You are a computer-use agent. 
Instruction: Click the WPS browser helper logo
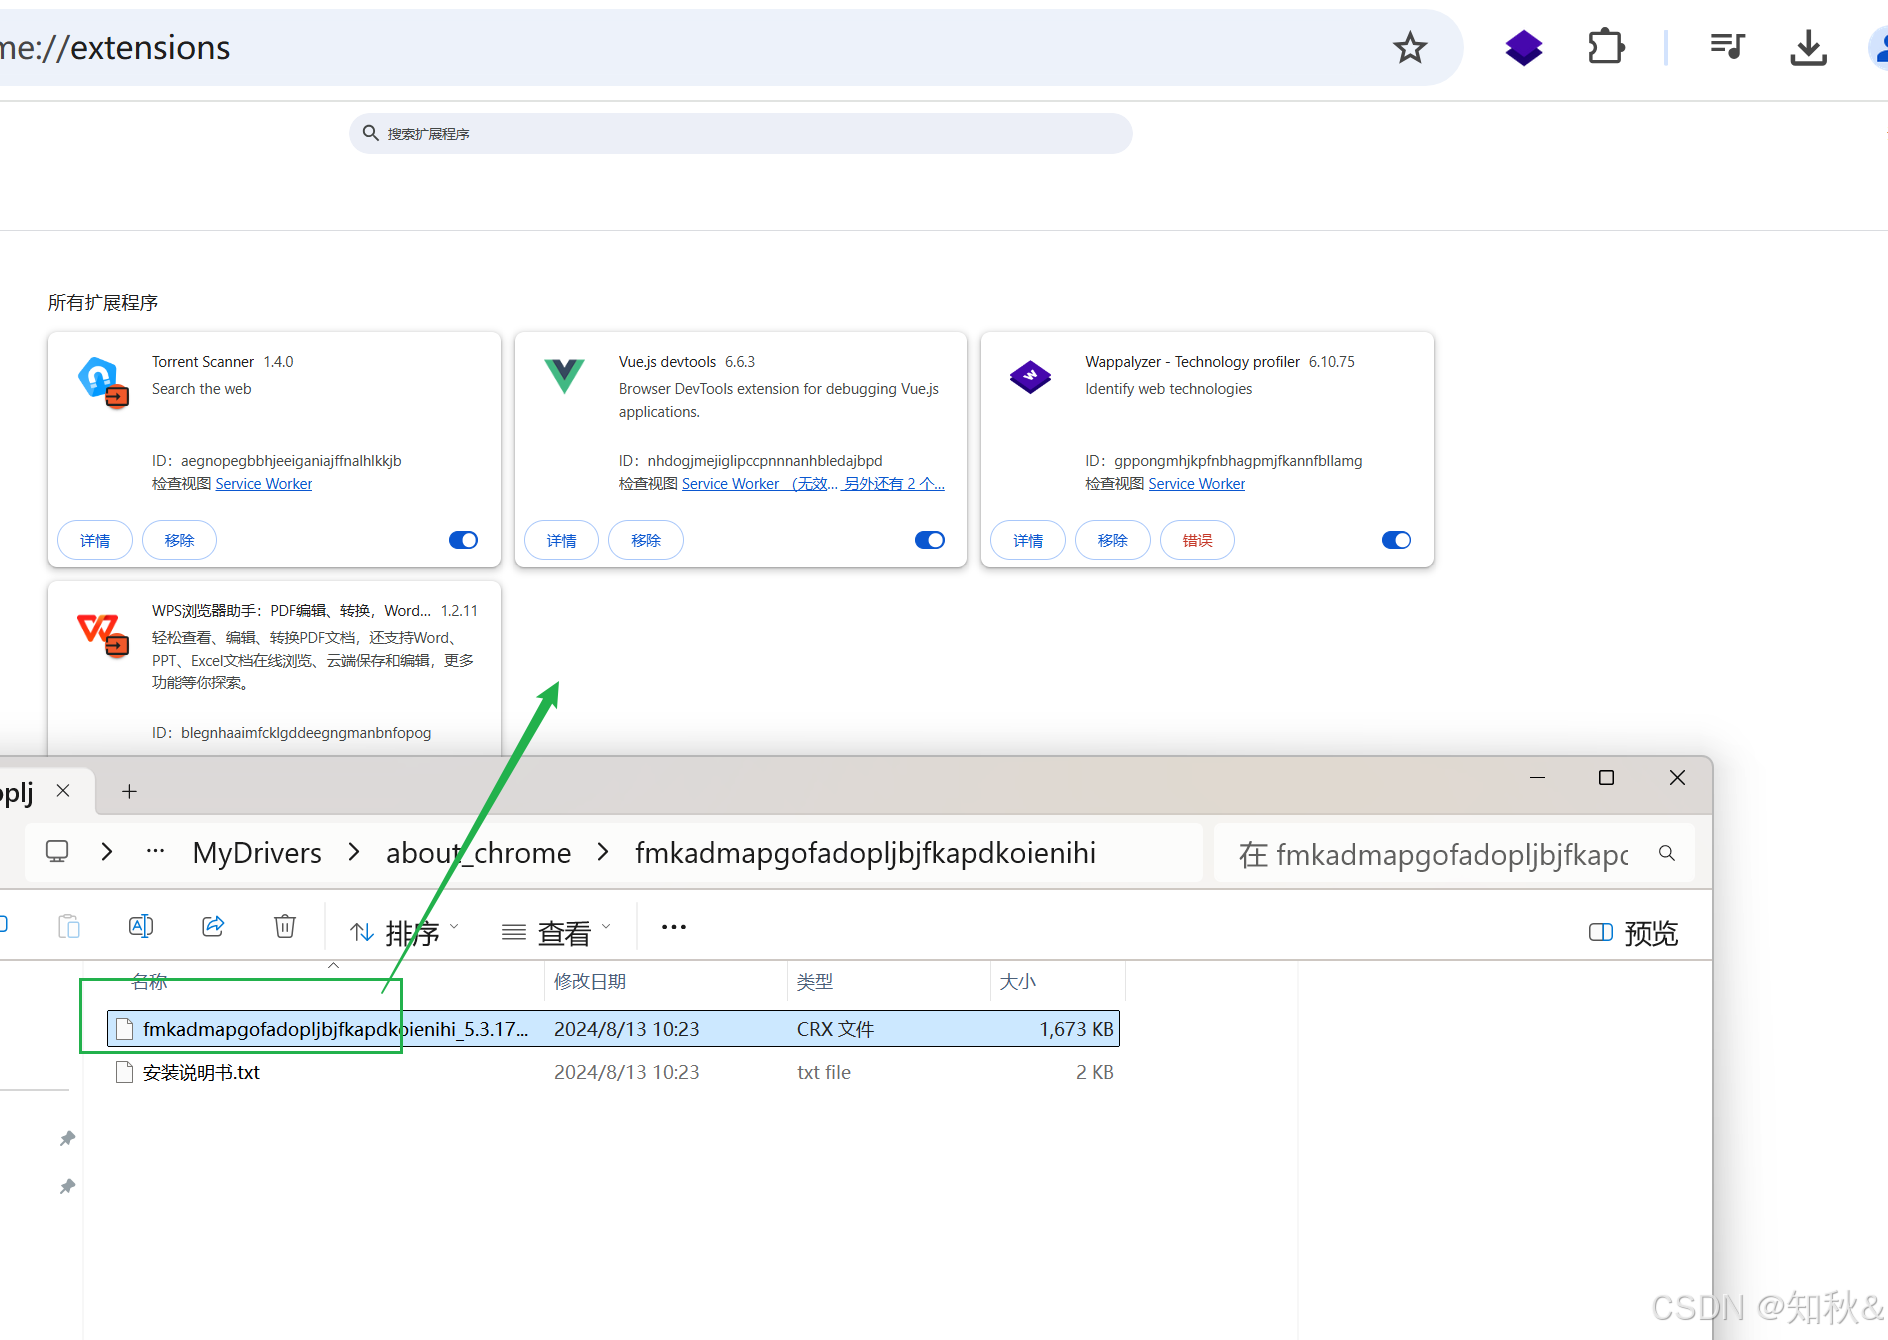click(x=103, y=634)
